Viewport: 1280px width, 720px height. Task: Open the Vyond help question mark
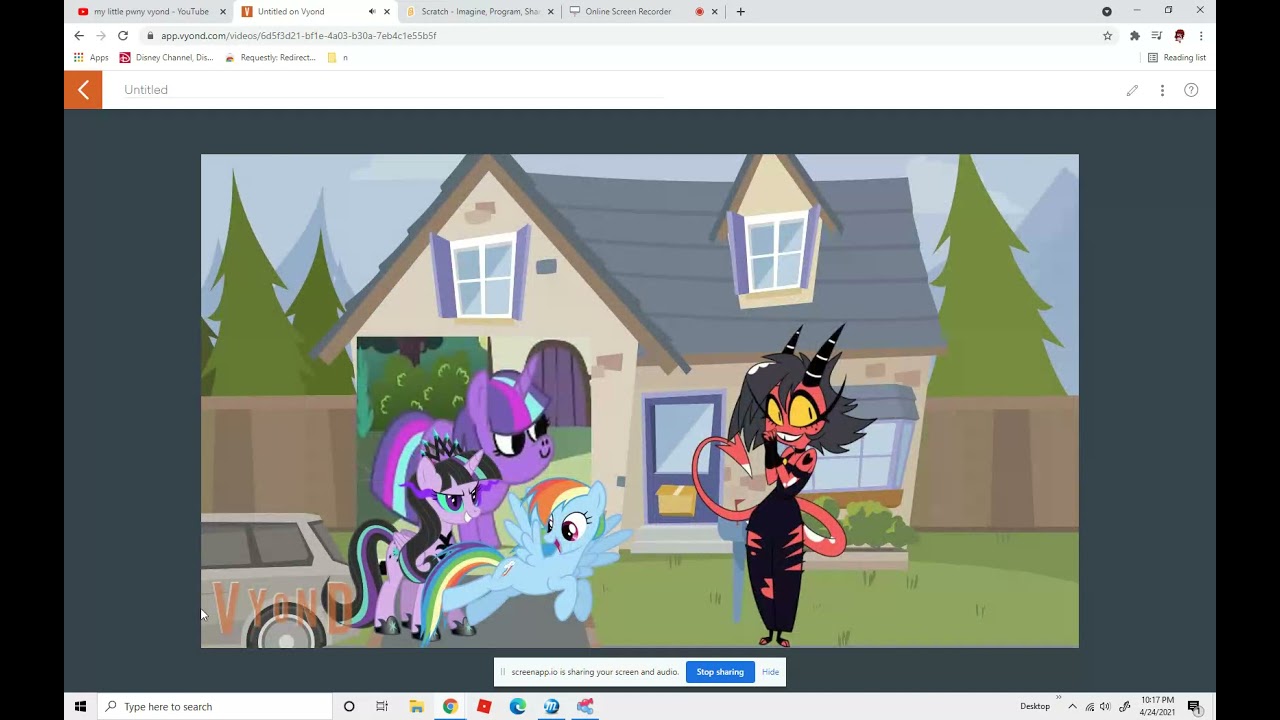coord(1191,90)
